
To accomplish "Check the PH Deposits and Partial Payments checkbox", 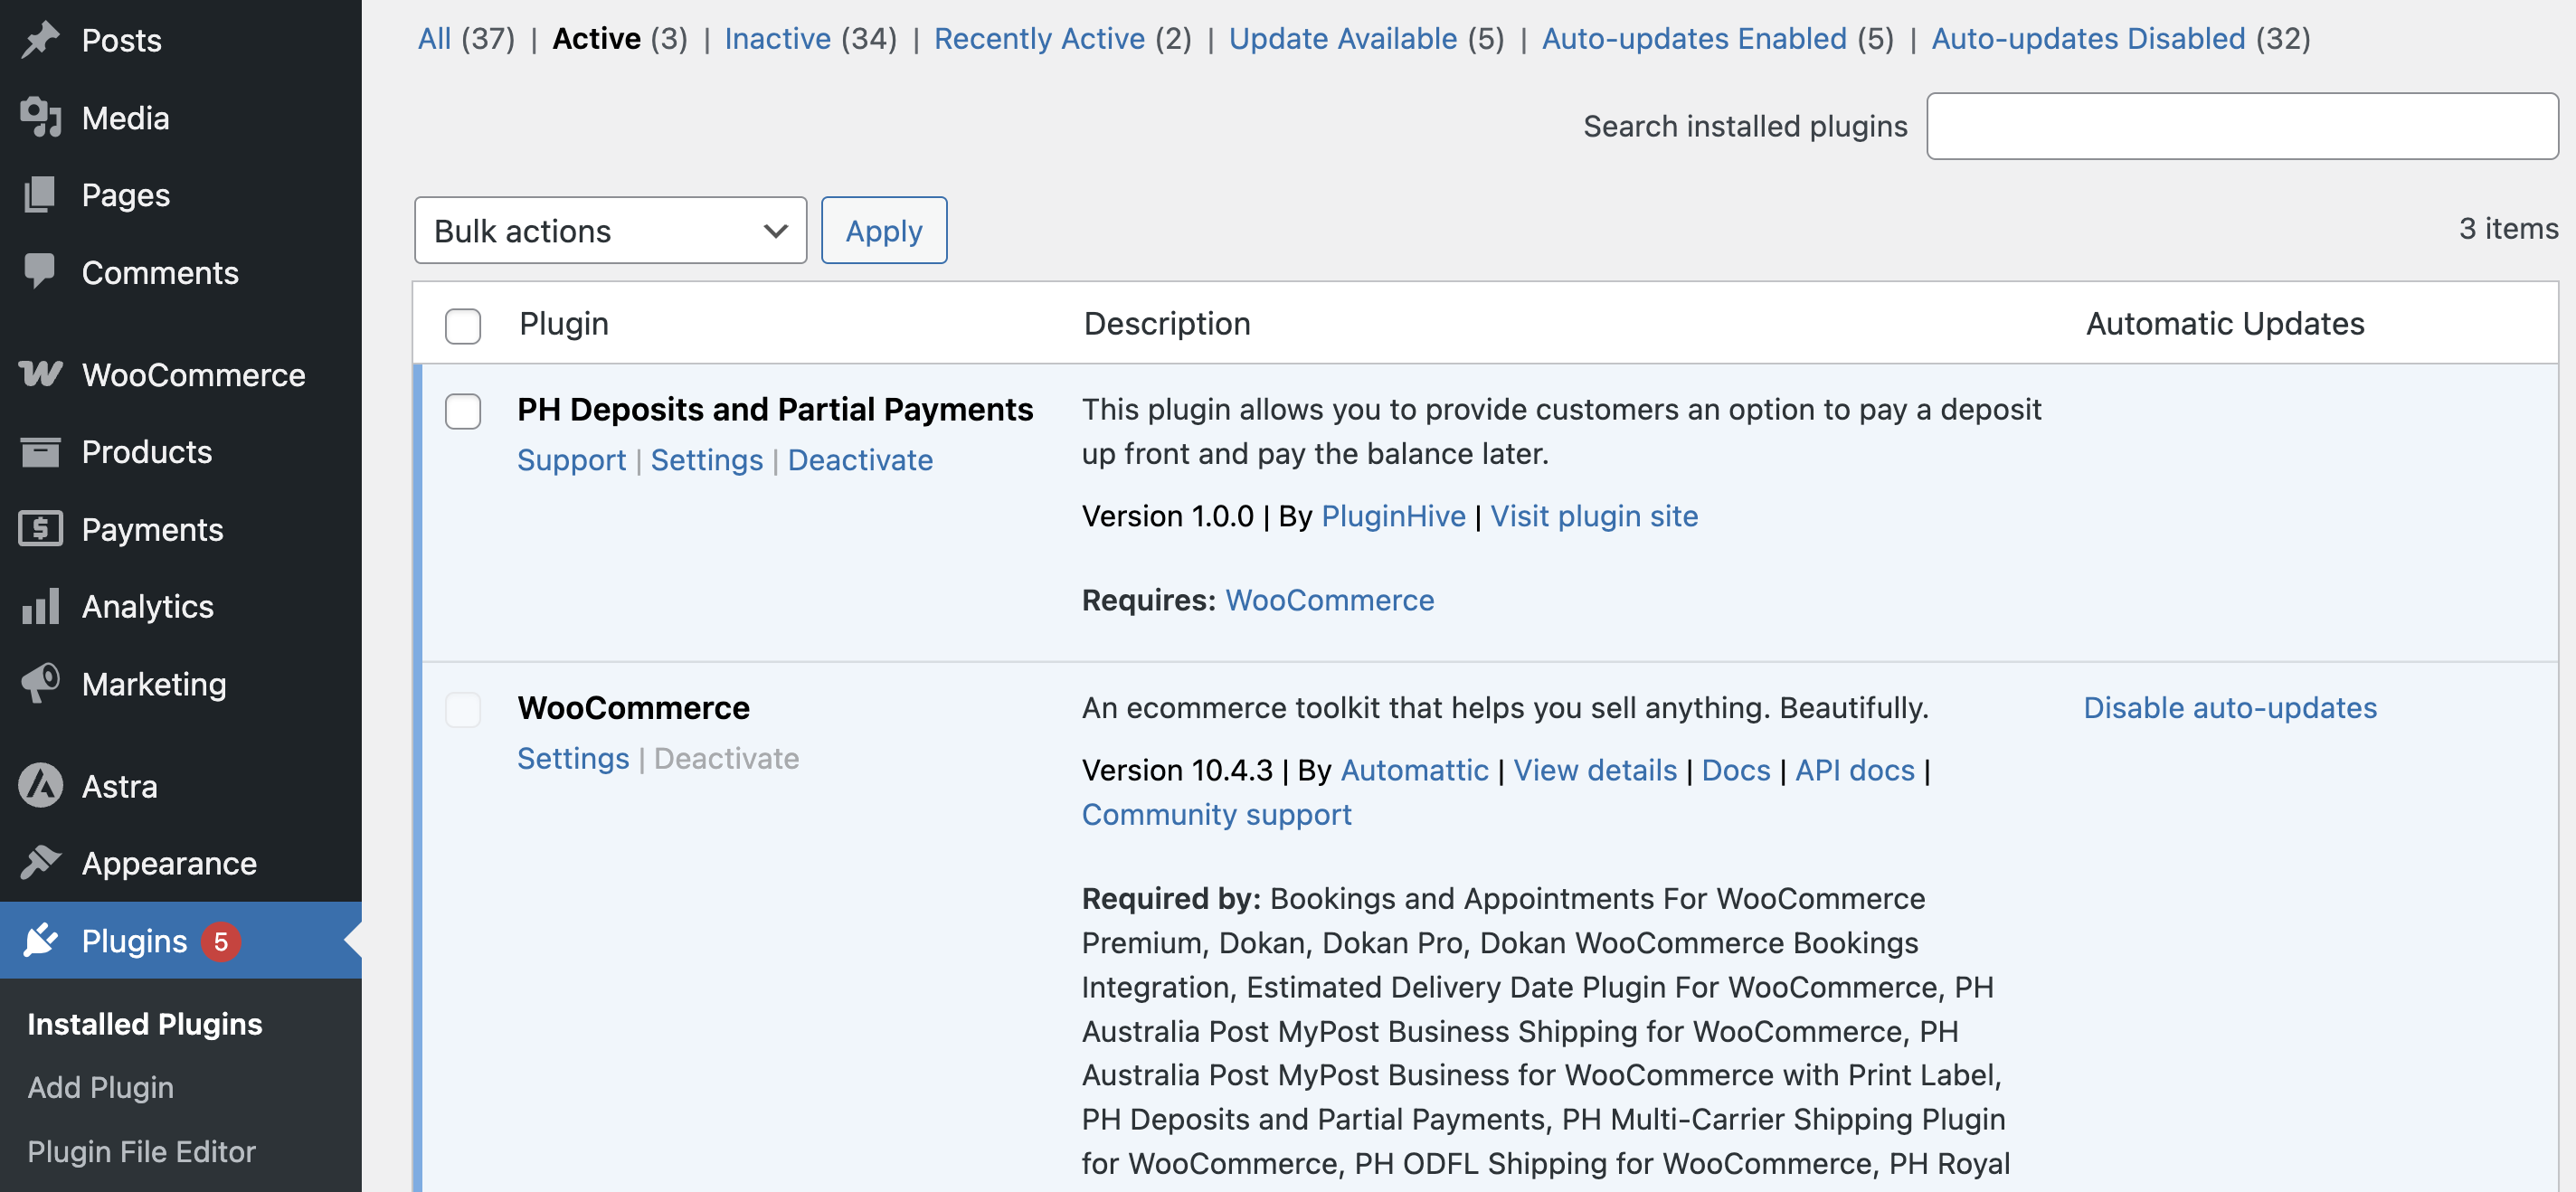I will (463, 411).
